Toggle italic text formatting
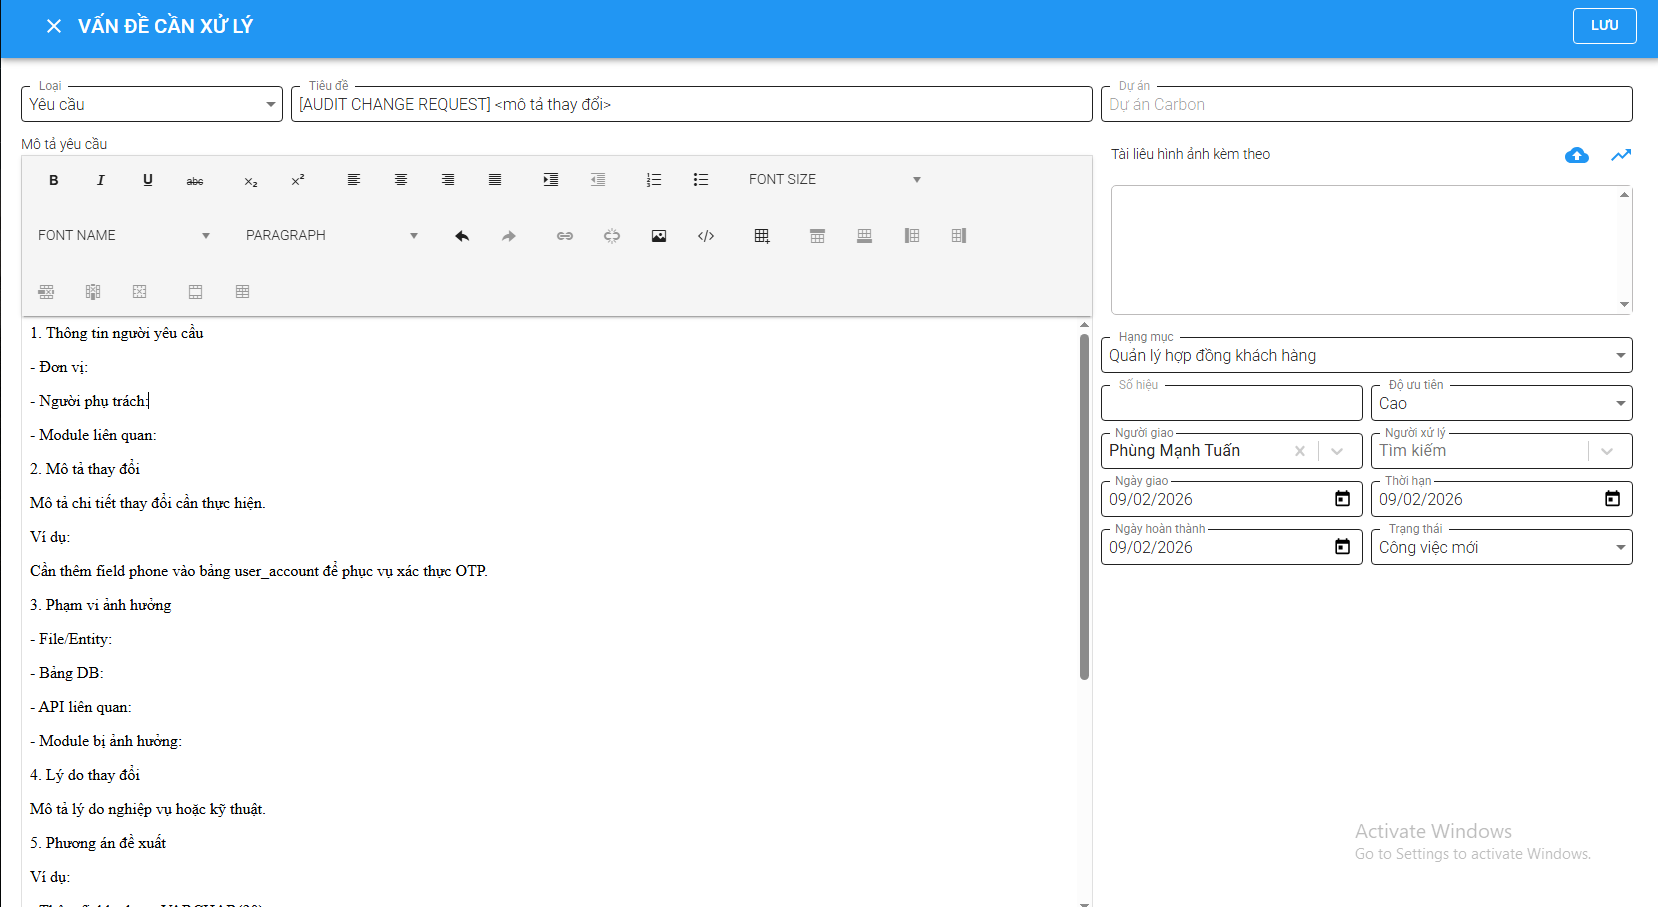This screenshot has height=907, width=1658. pyautogui.click(x=100, y=180)
